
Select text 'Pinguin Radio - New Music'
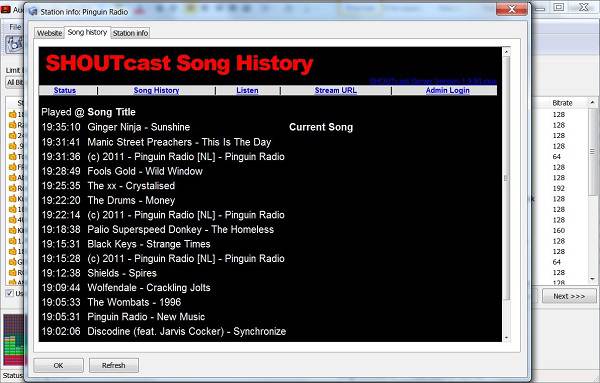(146, 316)
